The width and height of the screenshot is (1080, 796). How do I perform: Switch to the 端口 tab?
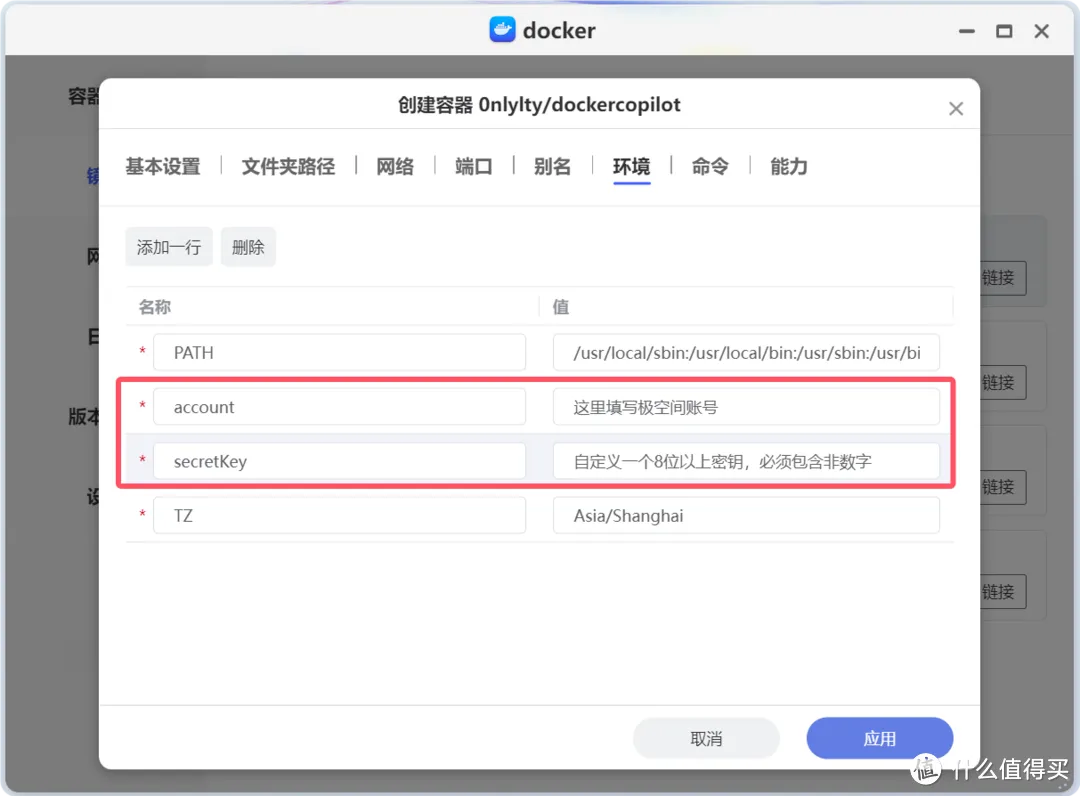point(473,167)
